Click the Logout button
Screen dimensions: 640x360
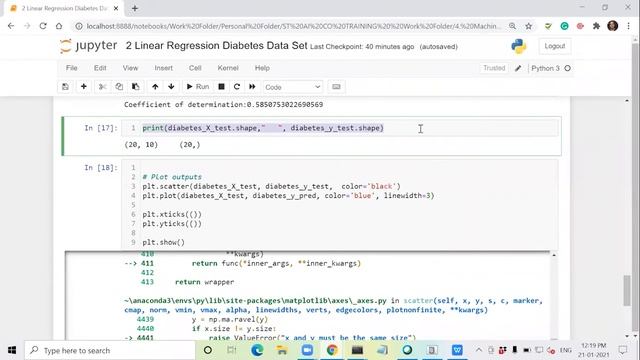click(x=555, y=46)
